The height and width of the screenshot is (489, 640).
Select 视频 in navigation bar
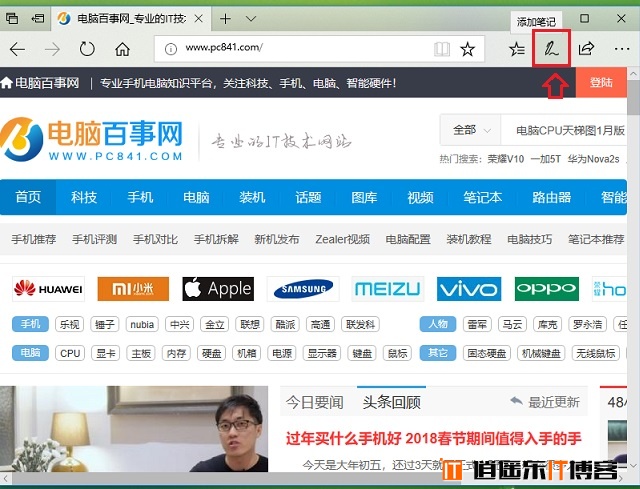pyautogui.click(x=420, y=197)
